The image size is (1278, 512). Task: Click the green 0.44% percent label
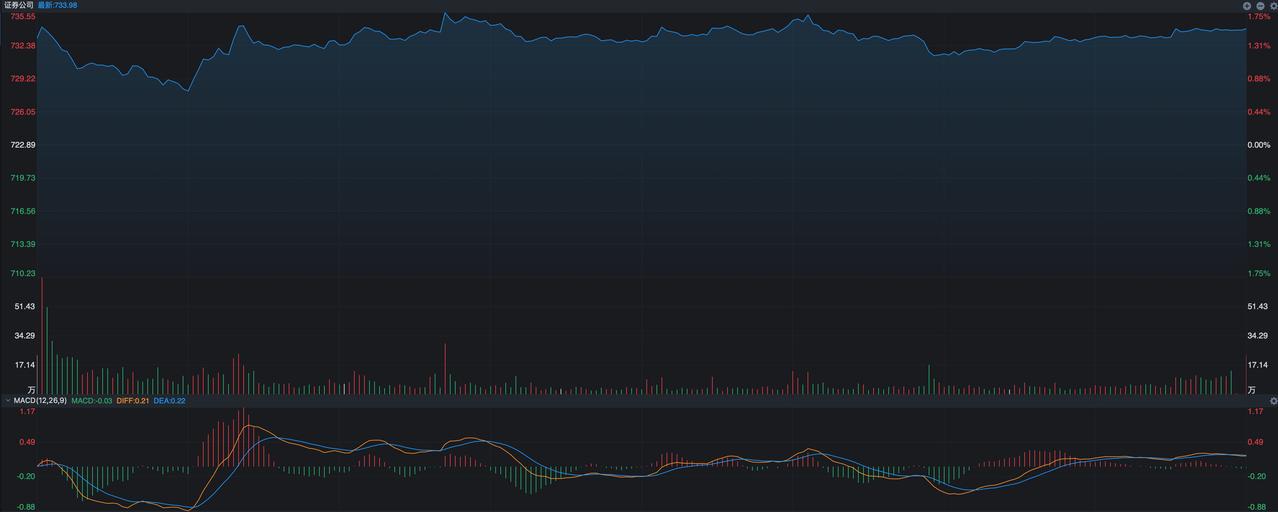click(x=1258, y=178)
